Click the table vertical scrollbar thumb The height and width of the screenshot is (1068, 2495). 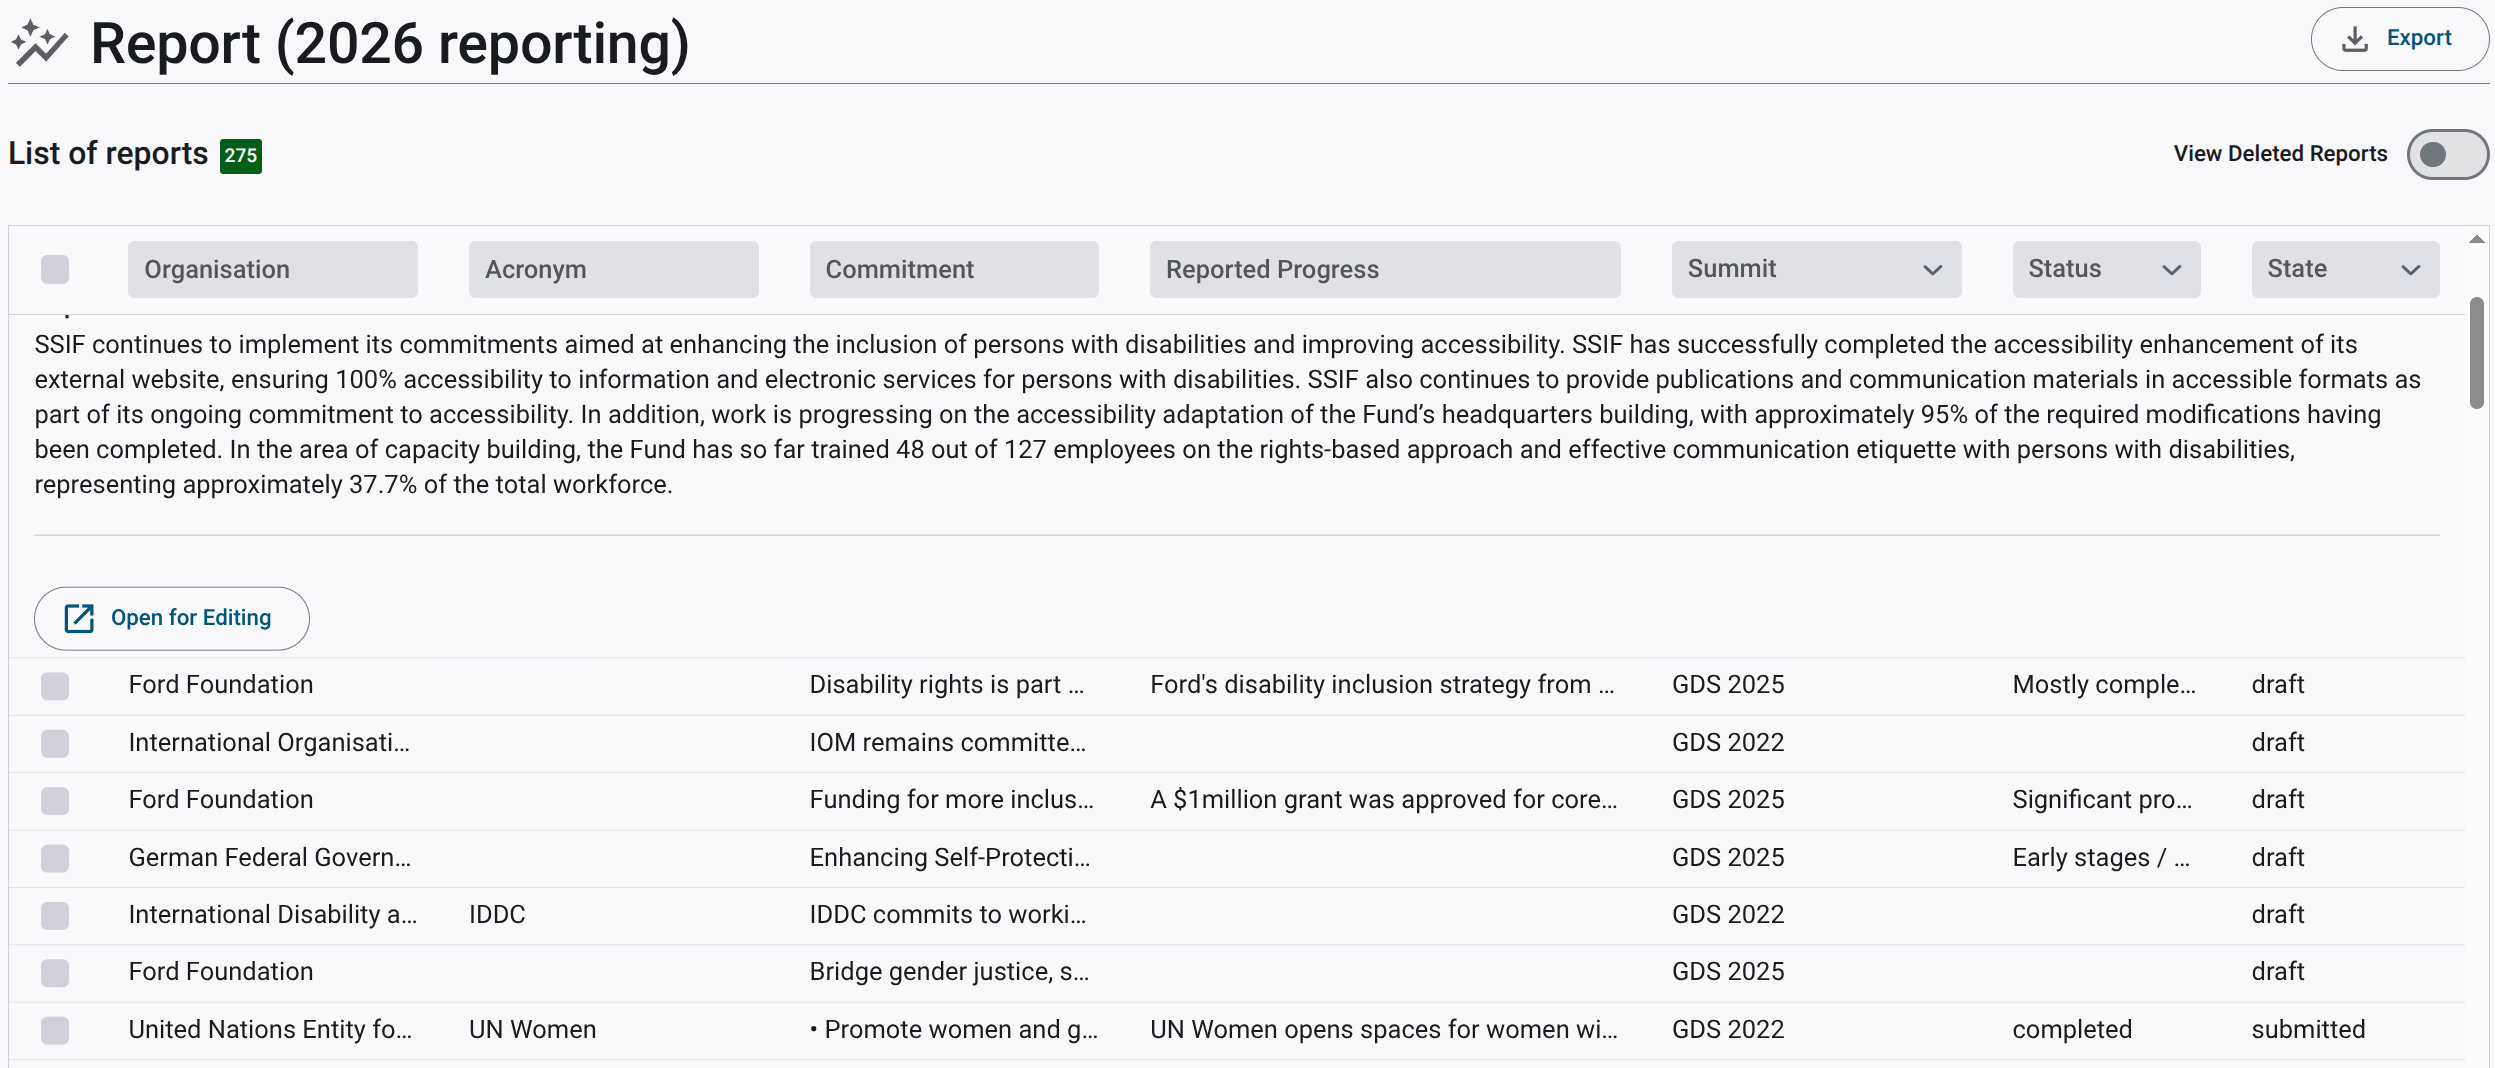pos(2477,353)
